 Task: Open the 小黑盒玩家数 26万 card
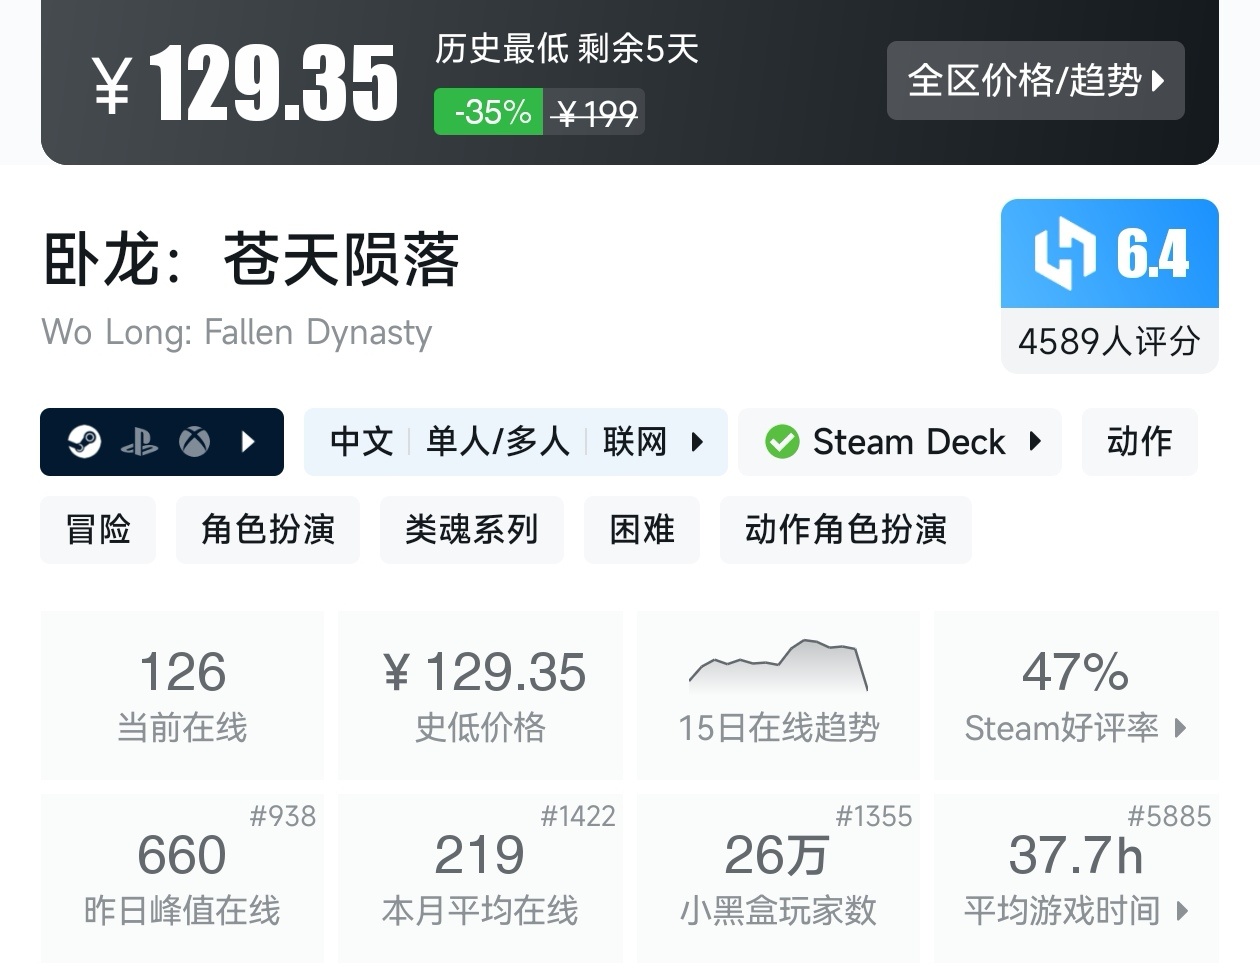[779, 878]
